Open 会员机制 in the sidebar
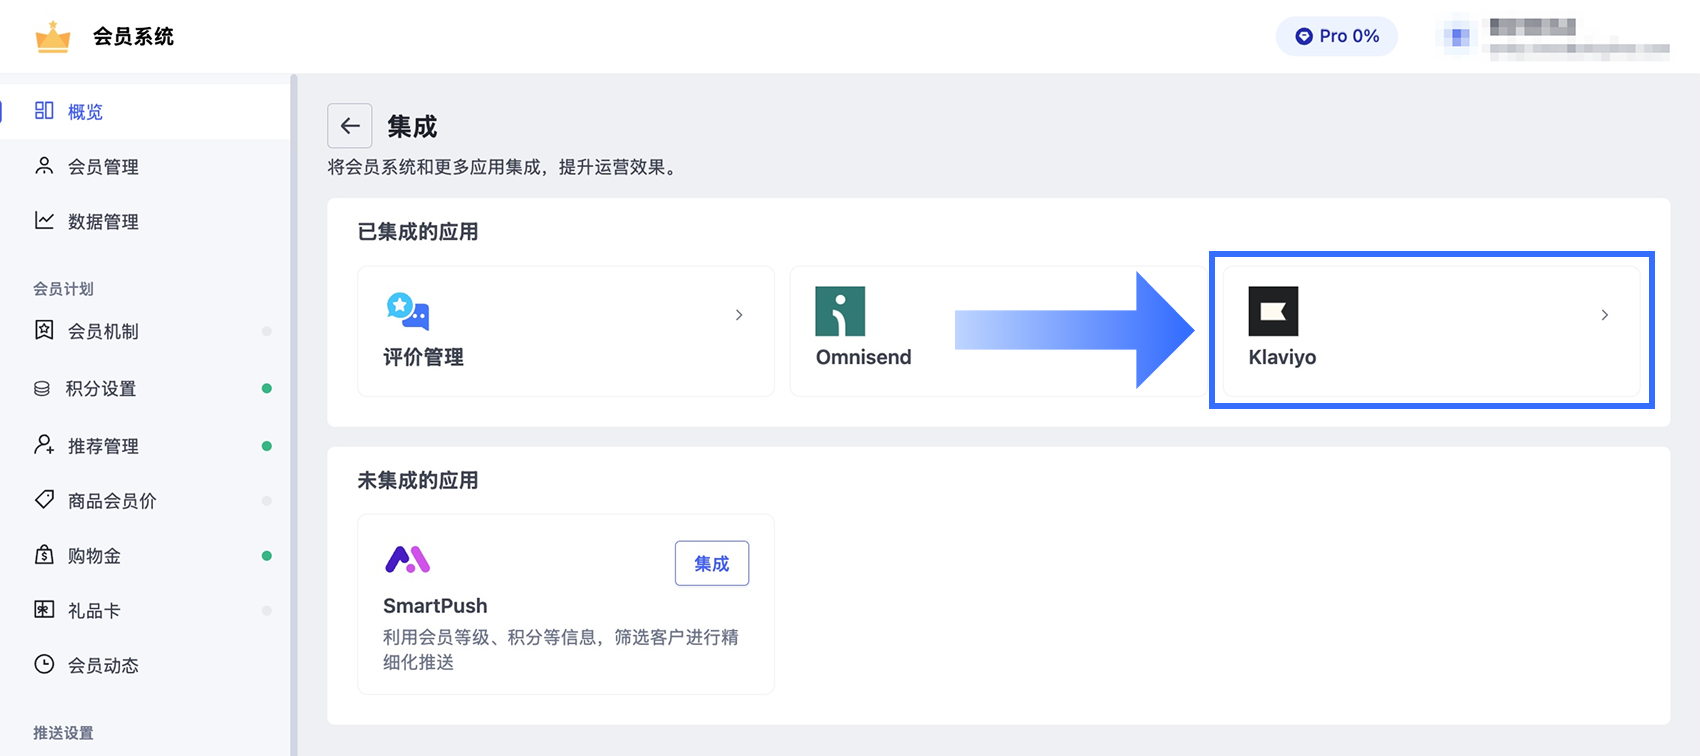The image size is (1700, 756). click(145, 331)
